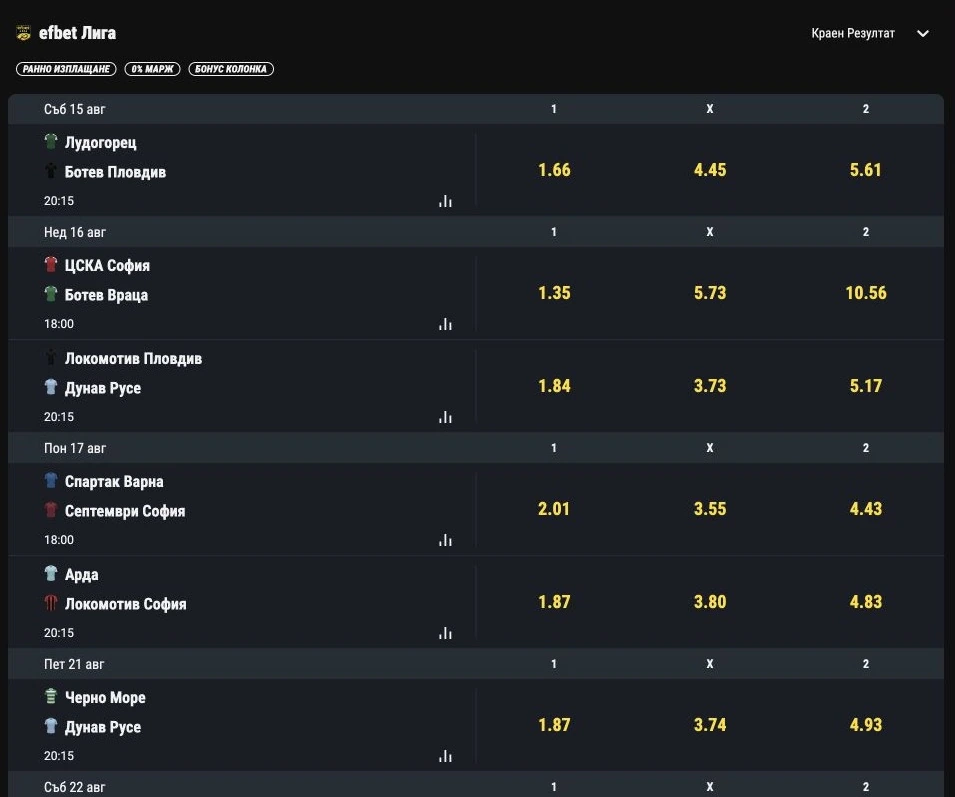Click Арда team jersey icon

pos(51,574)
